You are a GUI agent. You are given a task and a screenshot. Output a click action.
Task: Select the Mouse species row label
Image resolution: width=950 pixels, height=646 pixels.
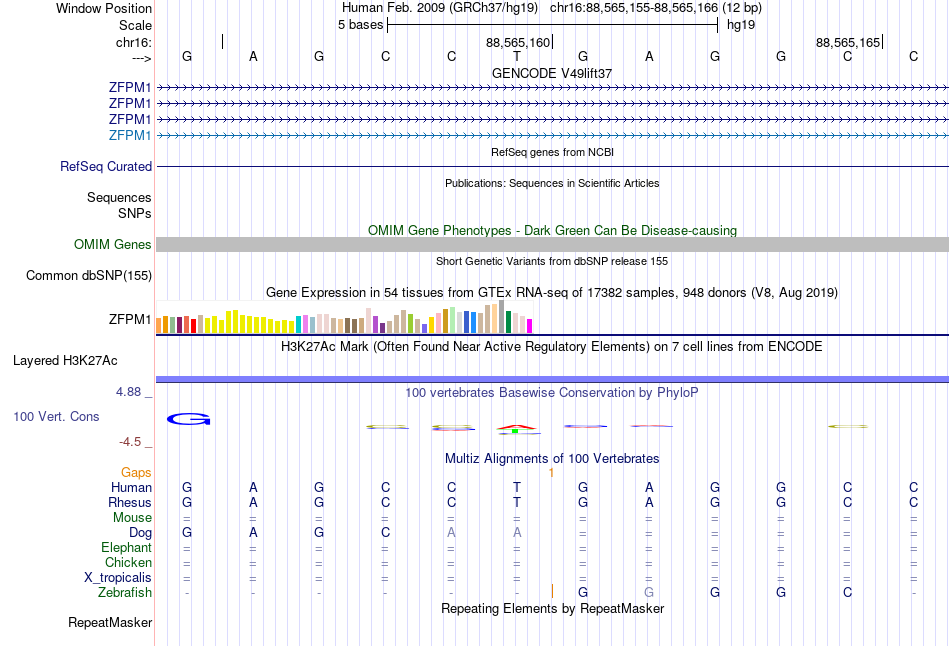coord(132,518)
